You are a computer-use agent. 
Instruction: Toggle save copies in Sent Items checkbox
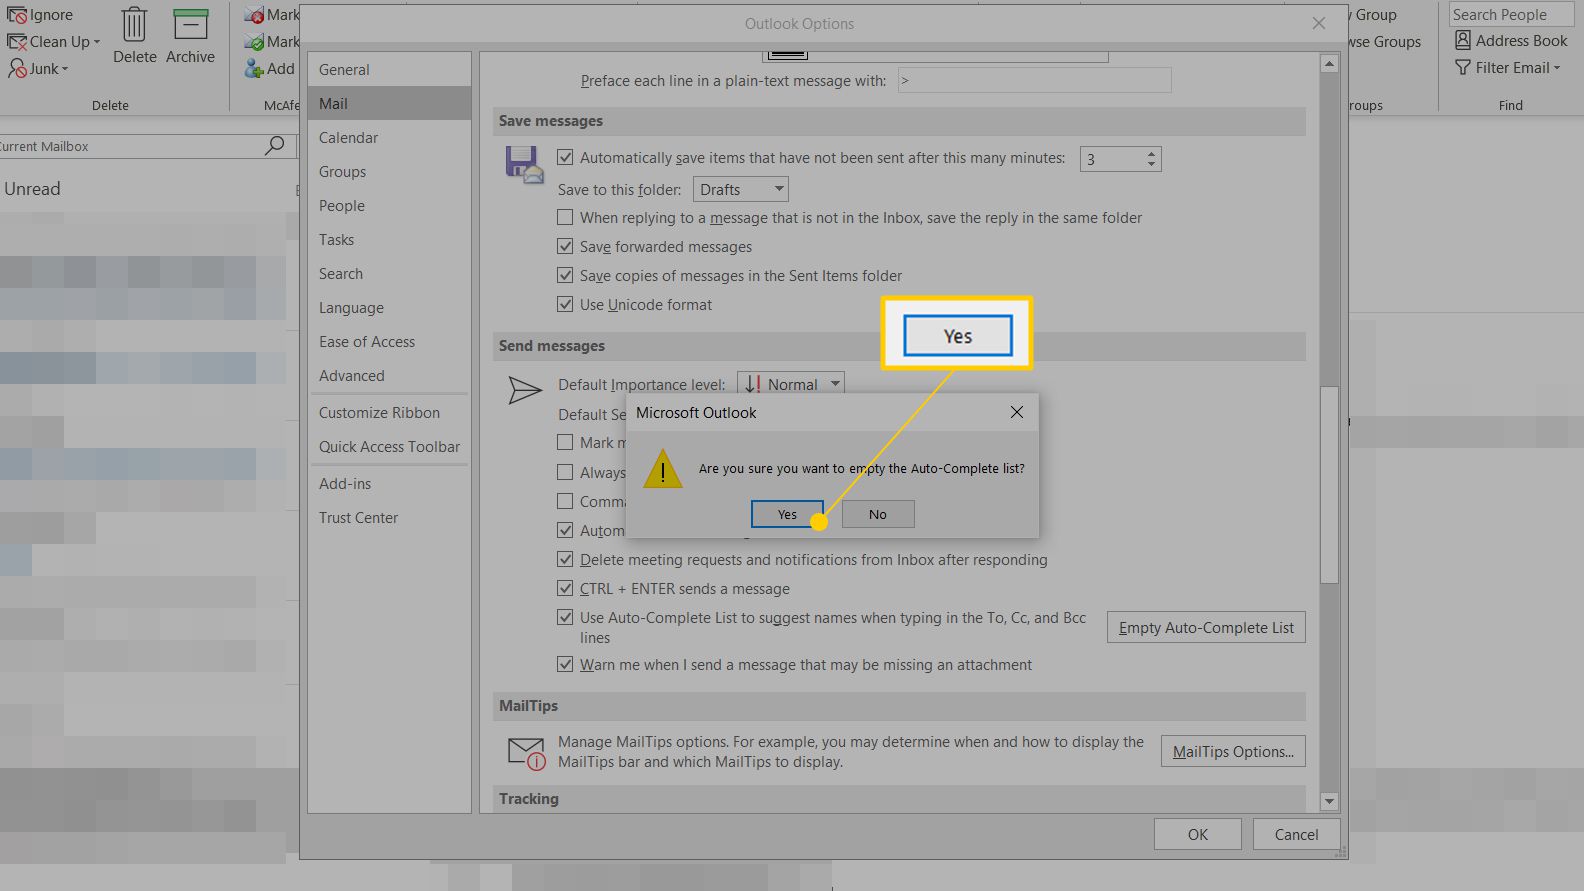(565, 275)
